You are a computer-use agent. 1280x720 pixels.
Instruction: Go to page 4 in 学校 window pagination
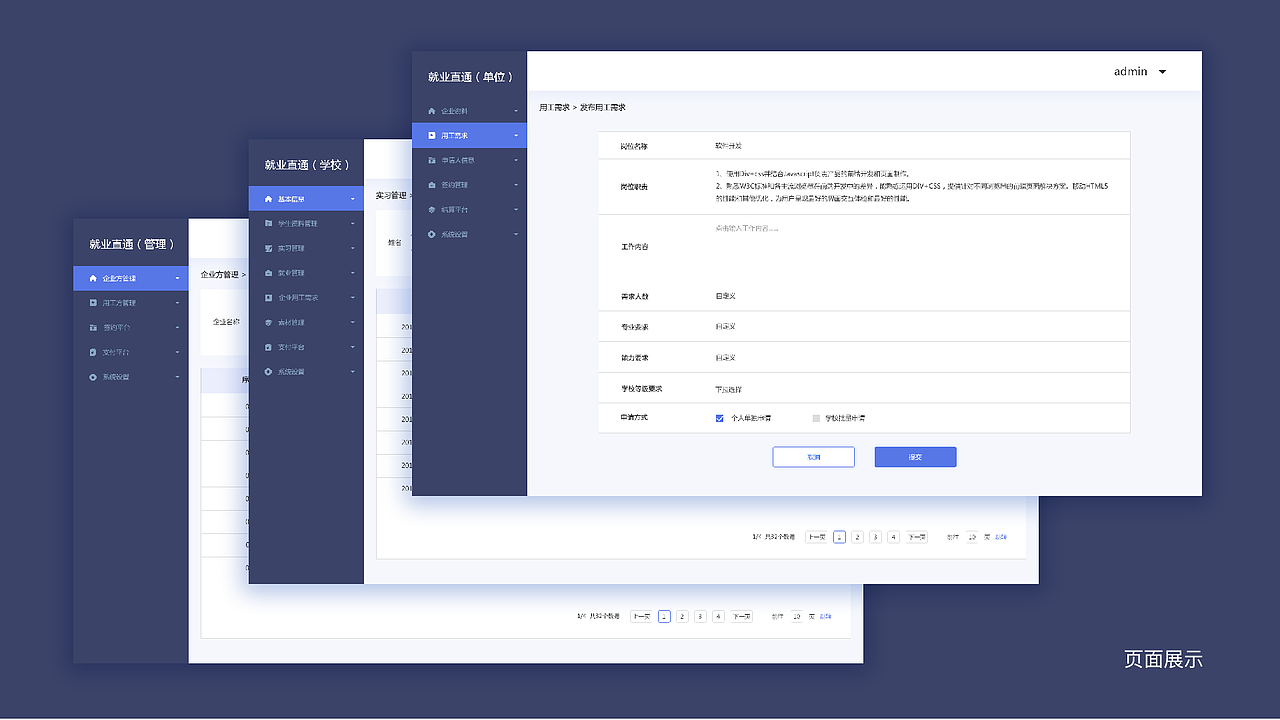coord(893,537)
